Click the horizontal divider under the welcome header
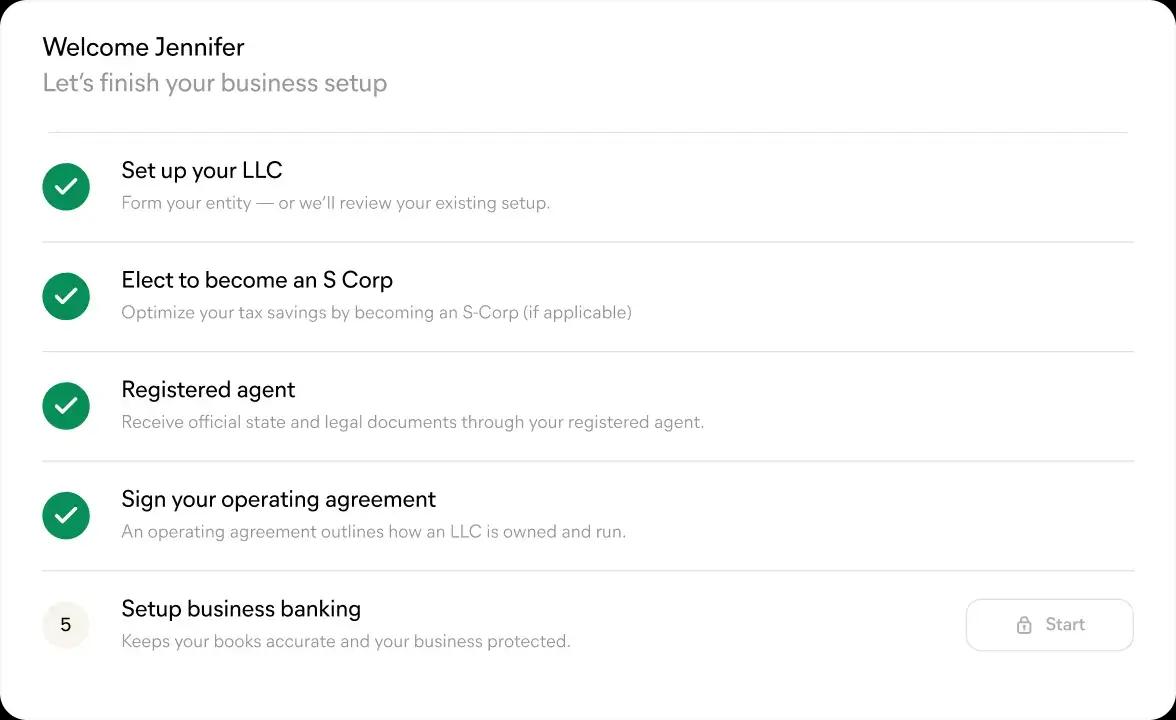1176x720 pixels. pos(588,128)
